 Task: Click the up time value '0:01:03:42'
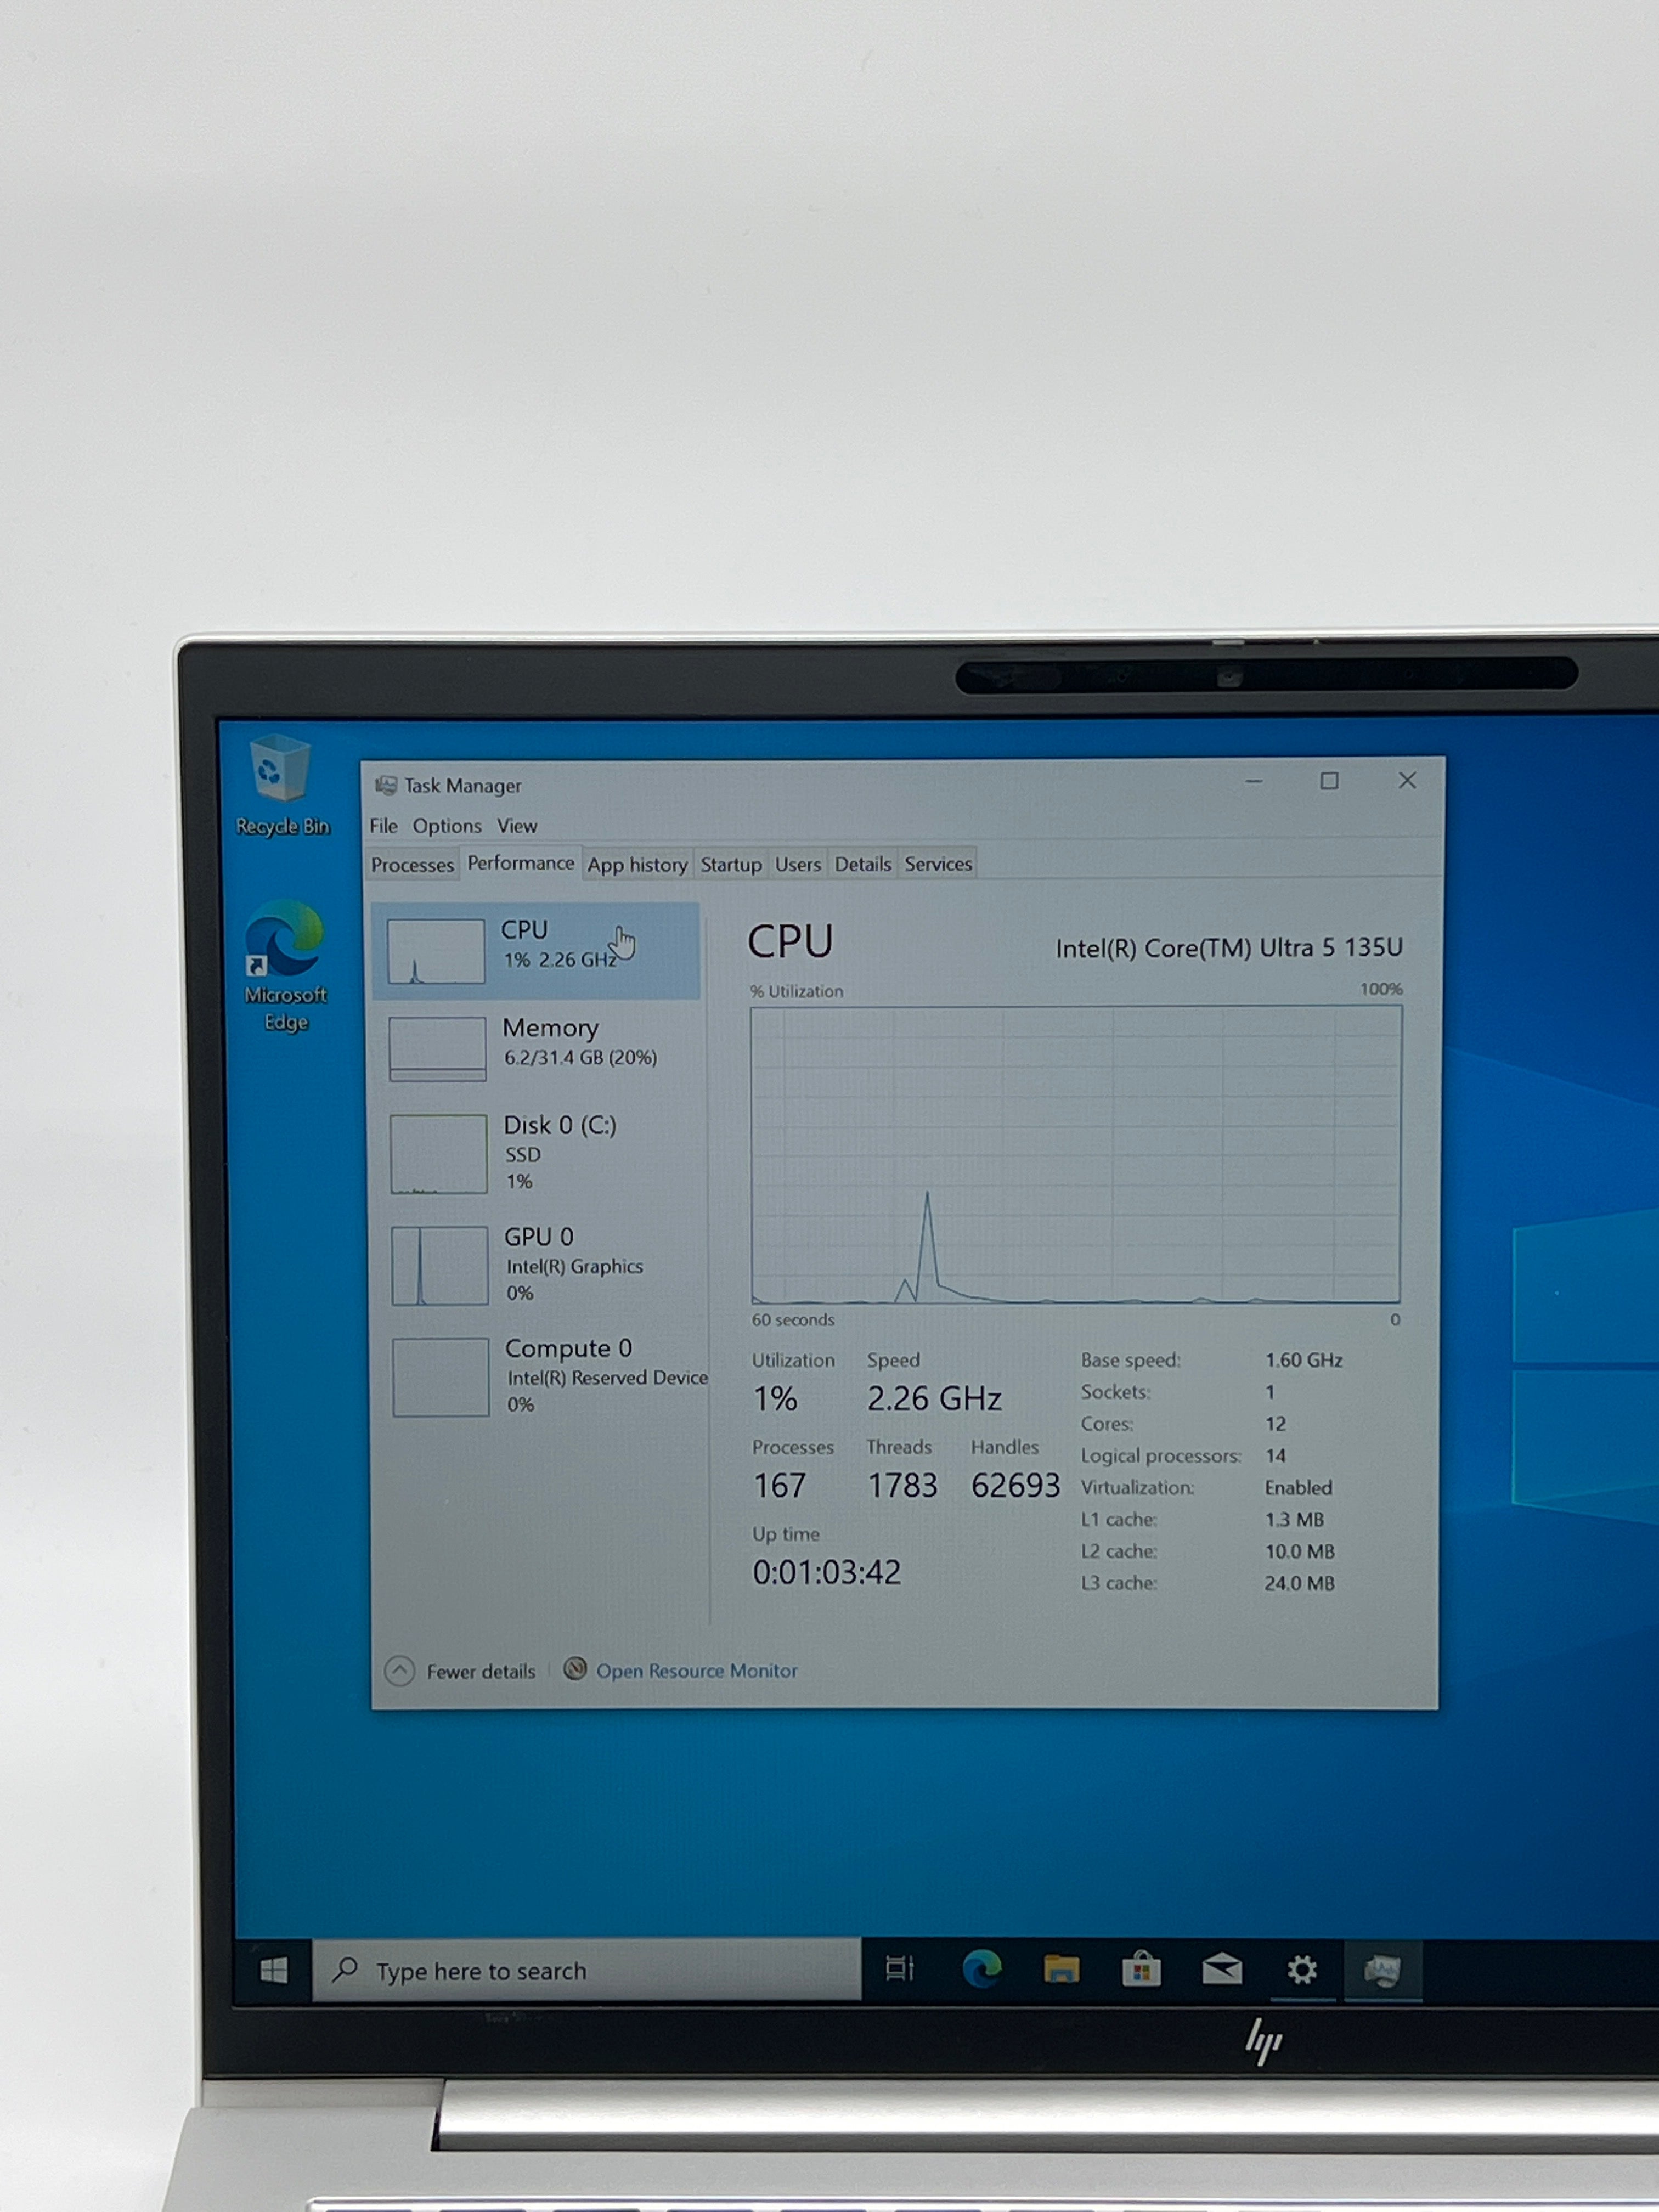click(826, 1572)
